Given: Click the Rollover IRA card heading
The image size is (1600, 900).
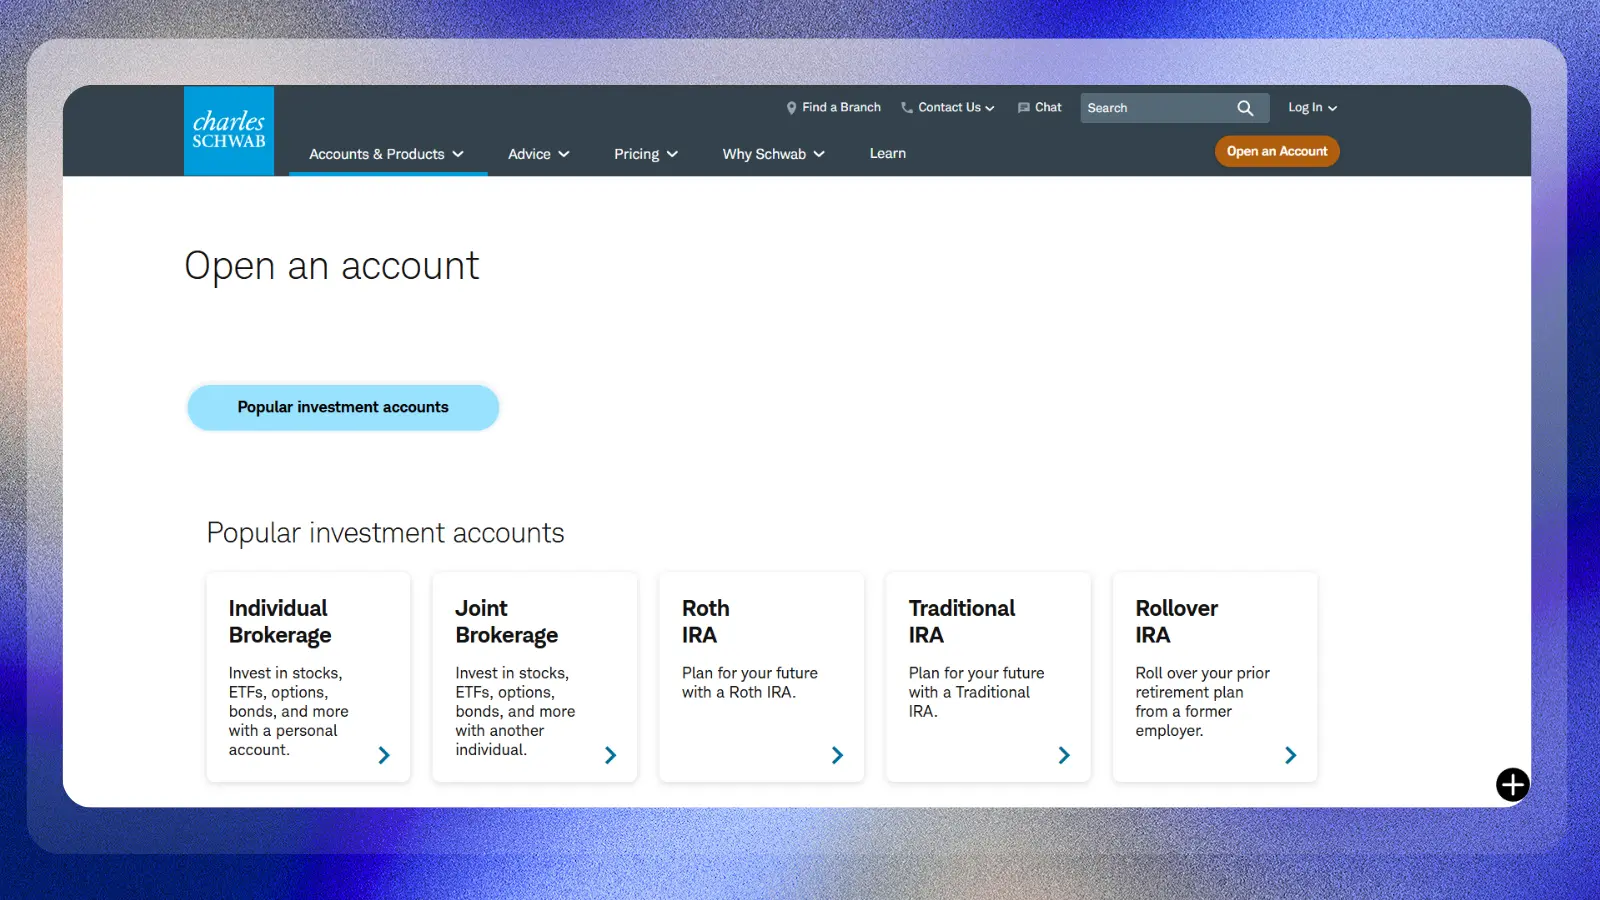Looking at the screenshot, I should click(x=1177, y=622).
